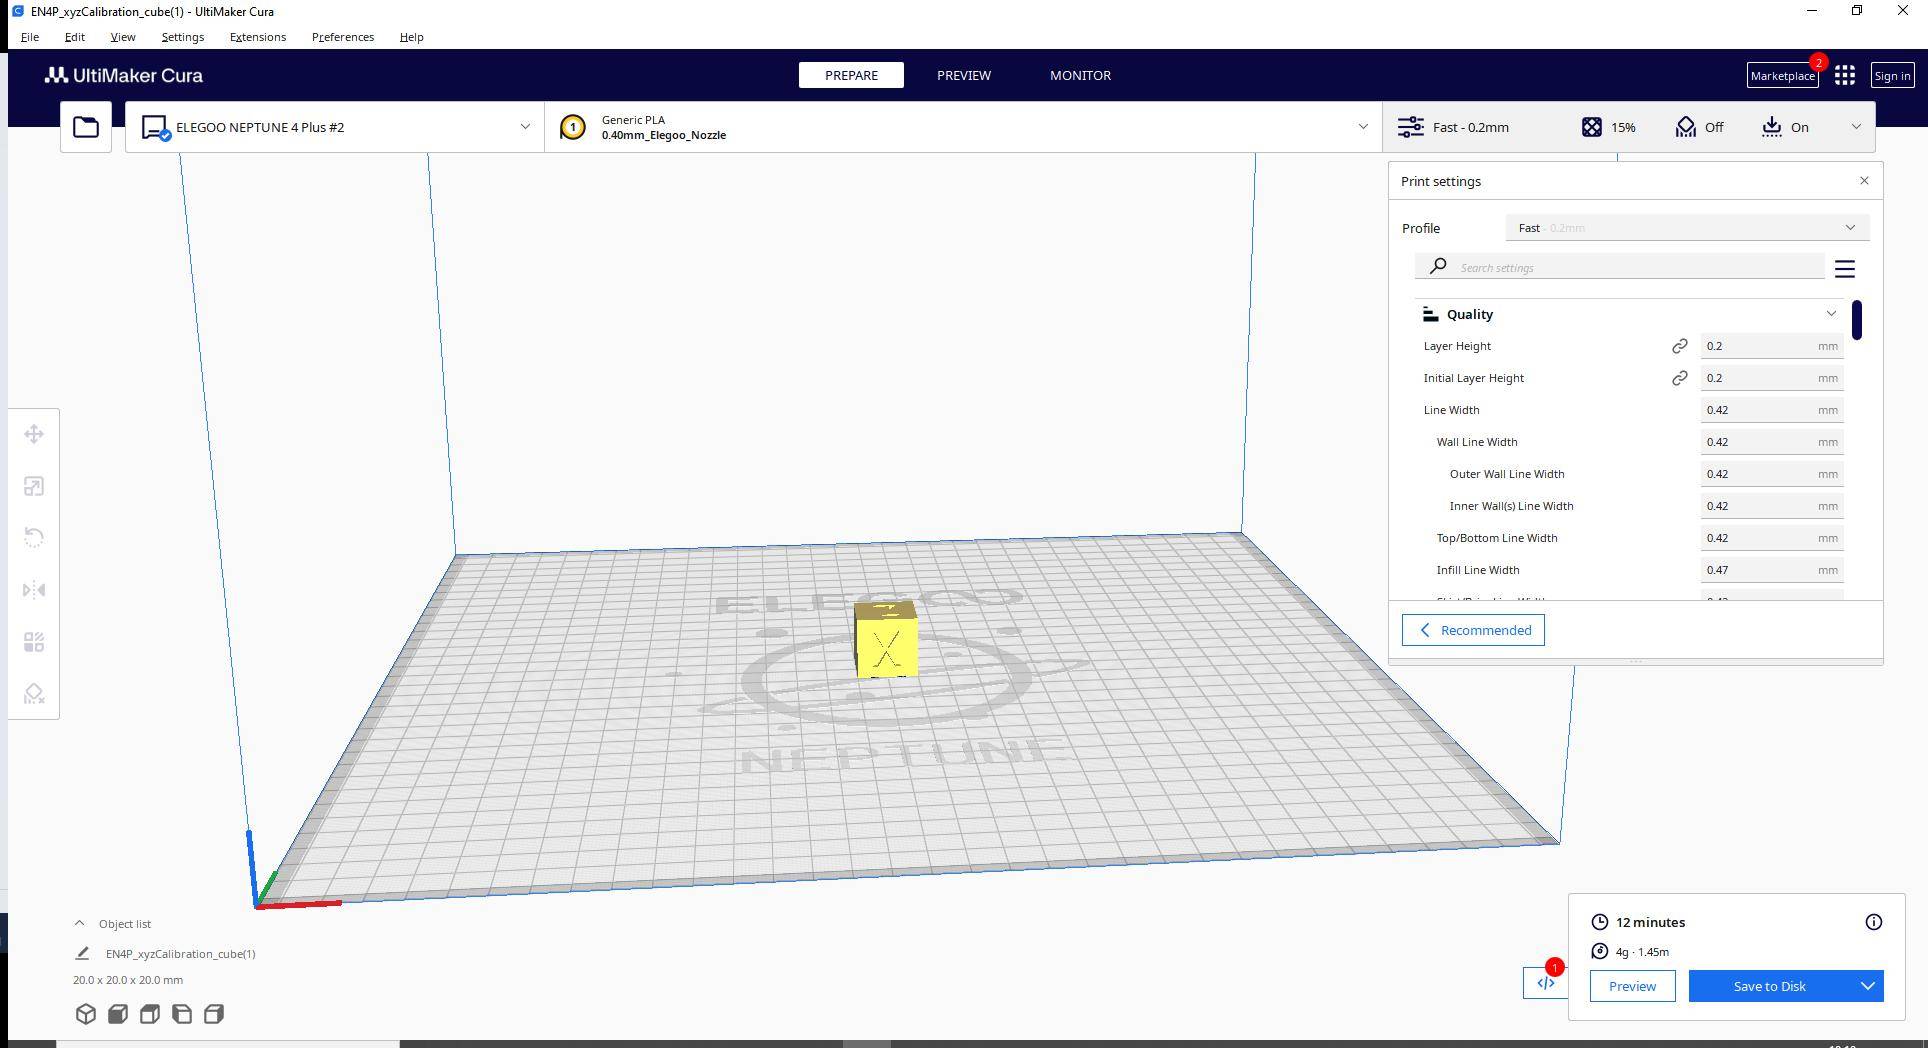Viewport: 1928px width, 1048px height.
Task: Click the print settings scrollbar thumb
Action: pos(1857,320)
